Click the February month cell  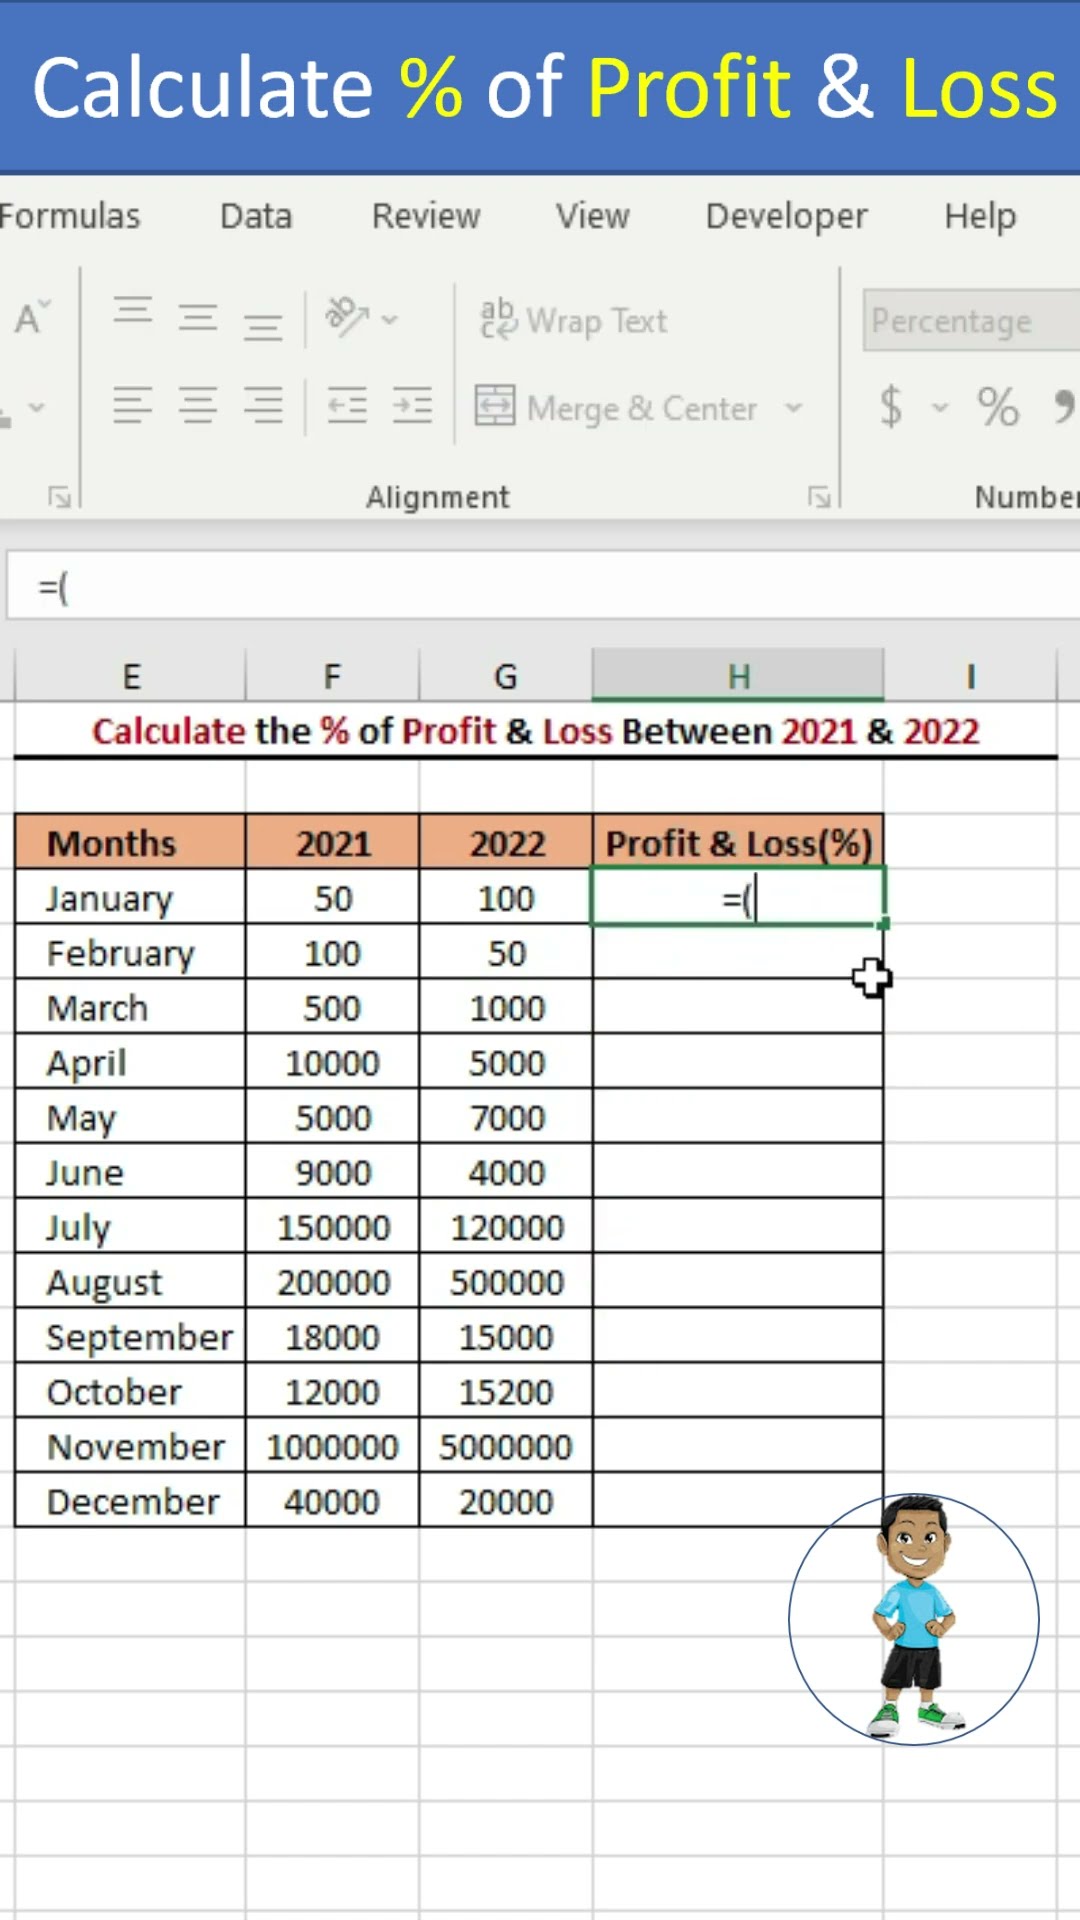coord(130,952)
